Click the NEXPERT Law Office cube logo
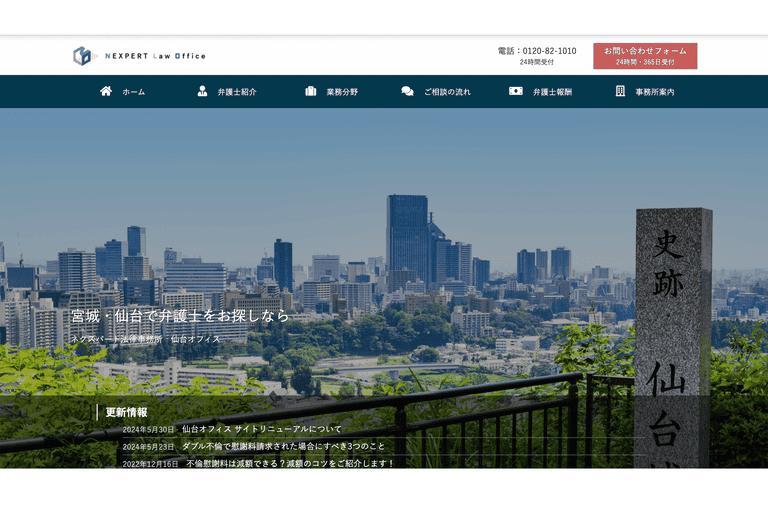Viewport: 768px width, 512px height. (82, 56)
